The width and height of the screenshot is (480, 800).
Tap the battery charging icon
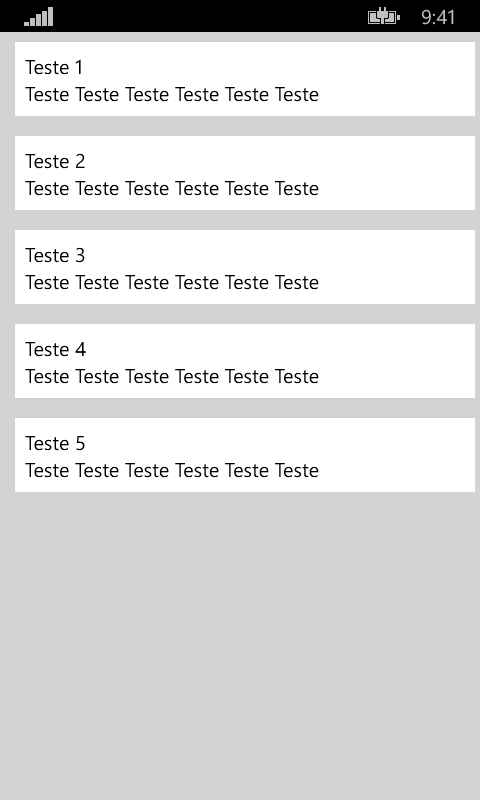[x=384, y=17]
